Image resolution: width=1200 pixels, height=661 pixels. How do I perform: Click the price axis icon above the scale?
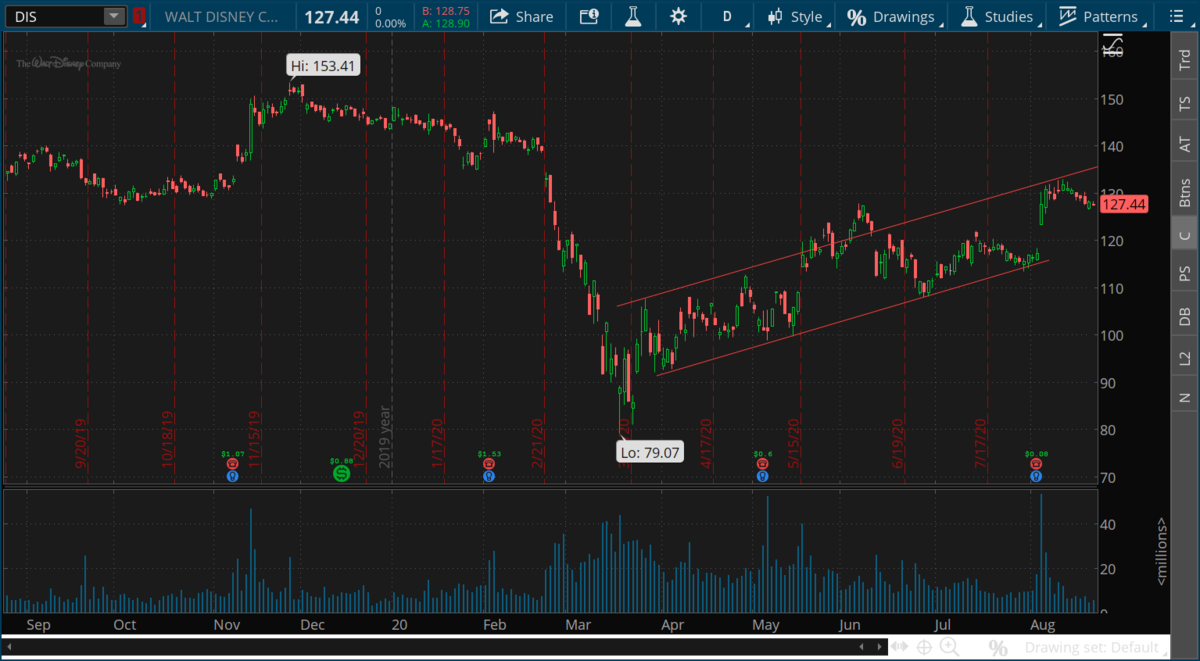[1111, 42]
